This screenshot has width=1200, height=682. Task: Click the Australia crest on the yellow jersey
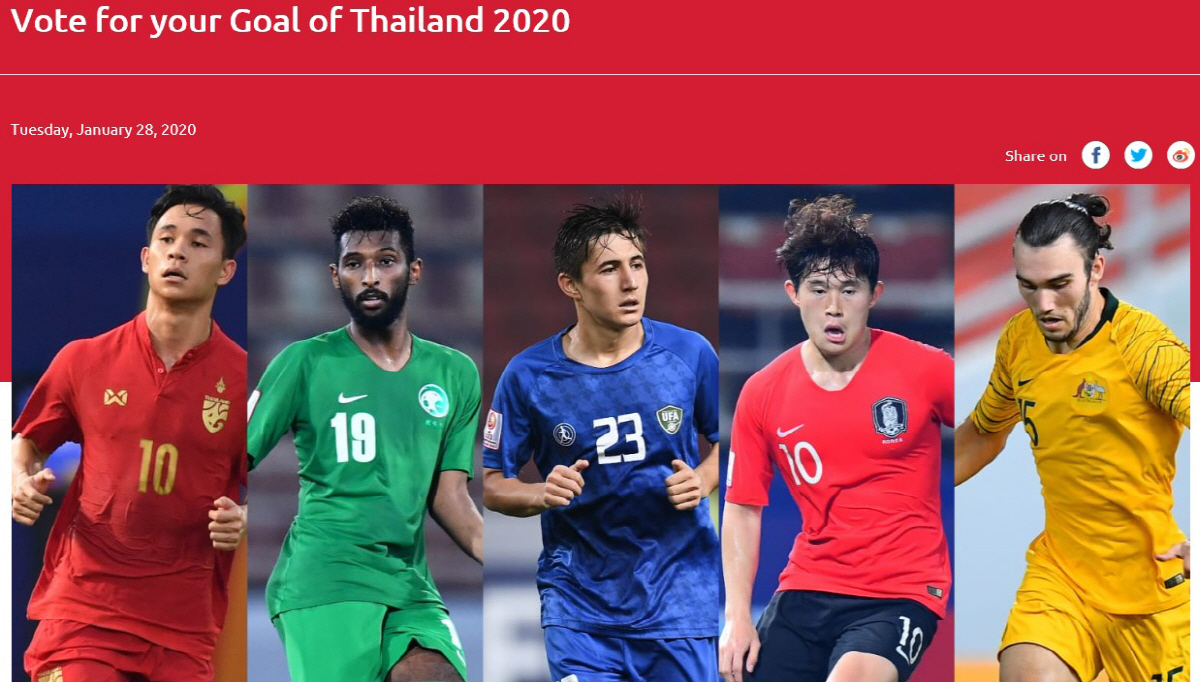[1090, 389]
